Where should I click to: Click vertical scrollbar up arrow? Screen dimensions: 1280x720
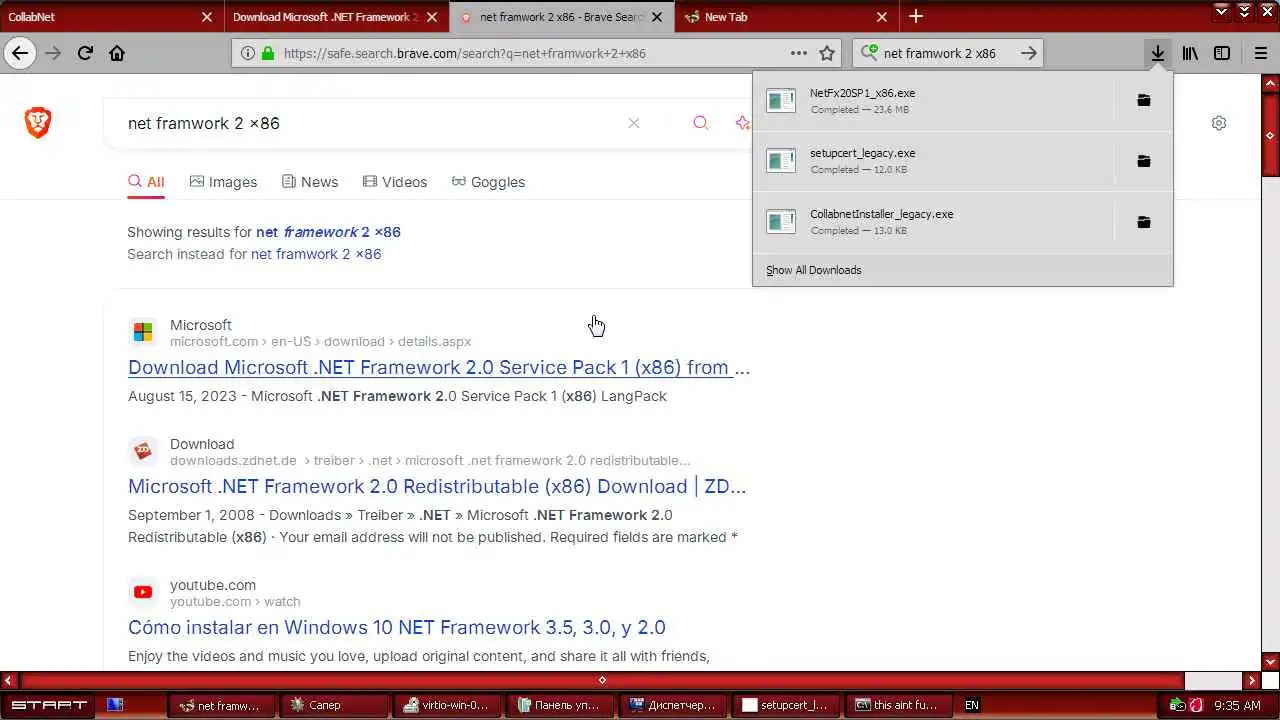click(1270, 85)
